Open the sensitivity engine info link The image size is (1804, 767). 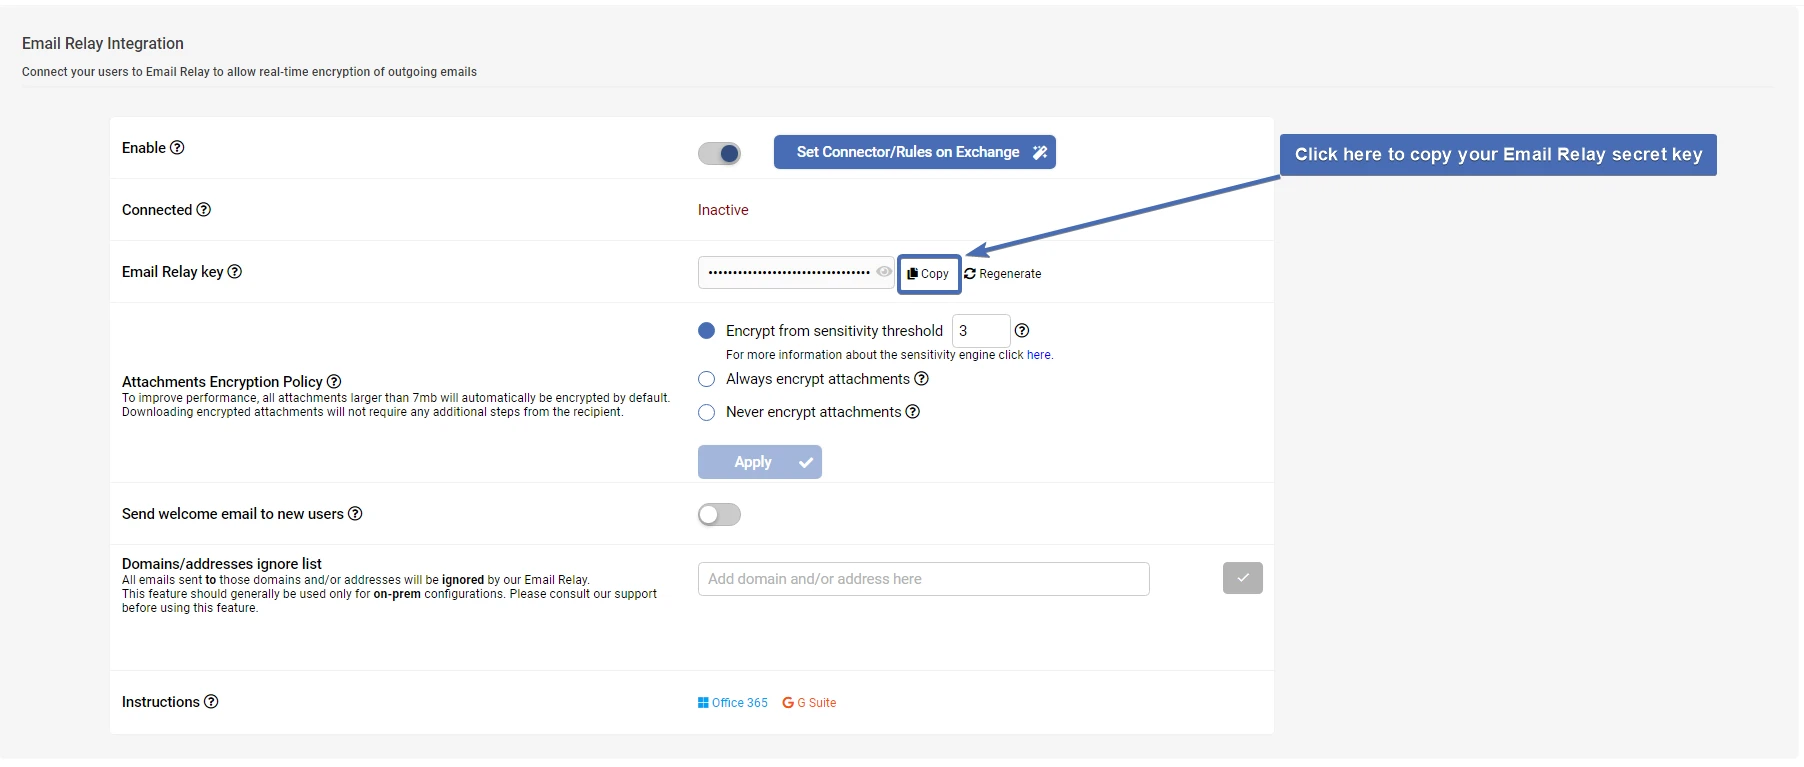[x=1038, y=355]
